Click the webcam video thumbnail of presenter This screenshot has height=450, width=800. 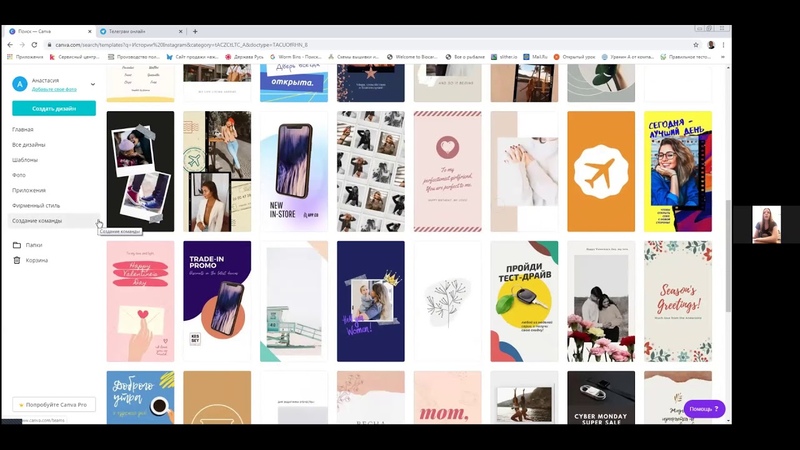click(x=766, y=224)
